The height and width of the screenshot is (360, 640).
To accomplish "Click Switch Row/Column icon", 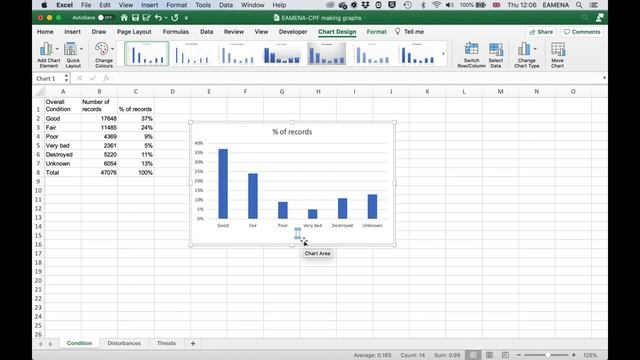I will (x=471, y=49).
